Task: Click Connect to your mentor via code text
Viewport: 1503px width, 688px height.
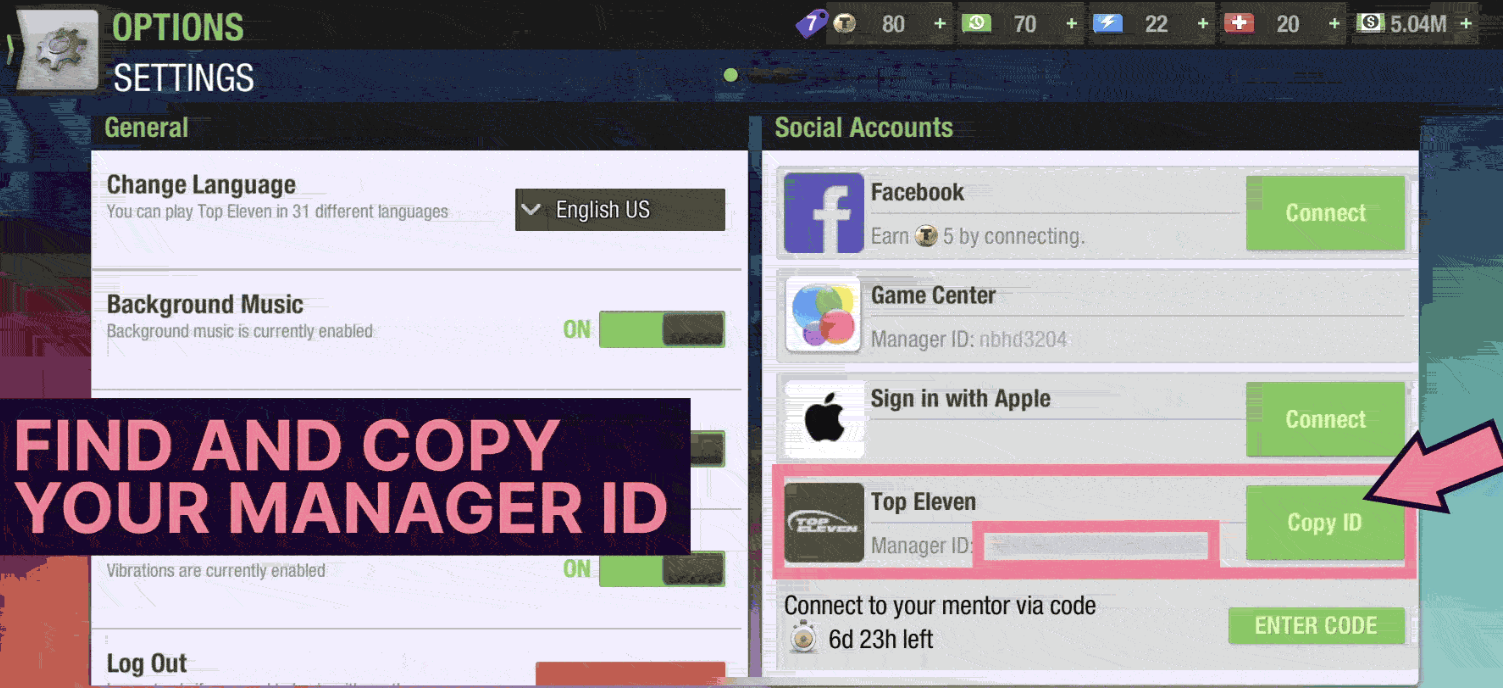Action: [940, 606]
